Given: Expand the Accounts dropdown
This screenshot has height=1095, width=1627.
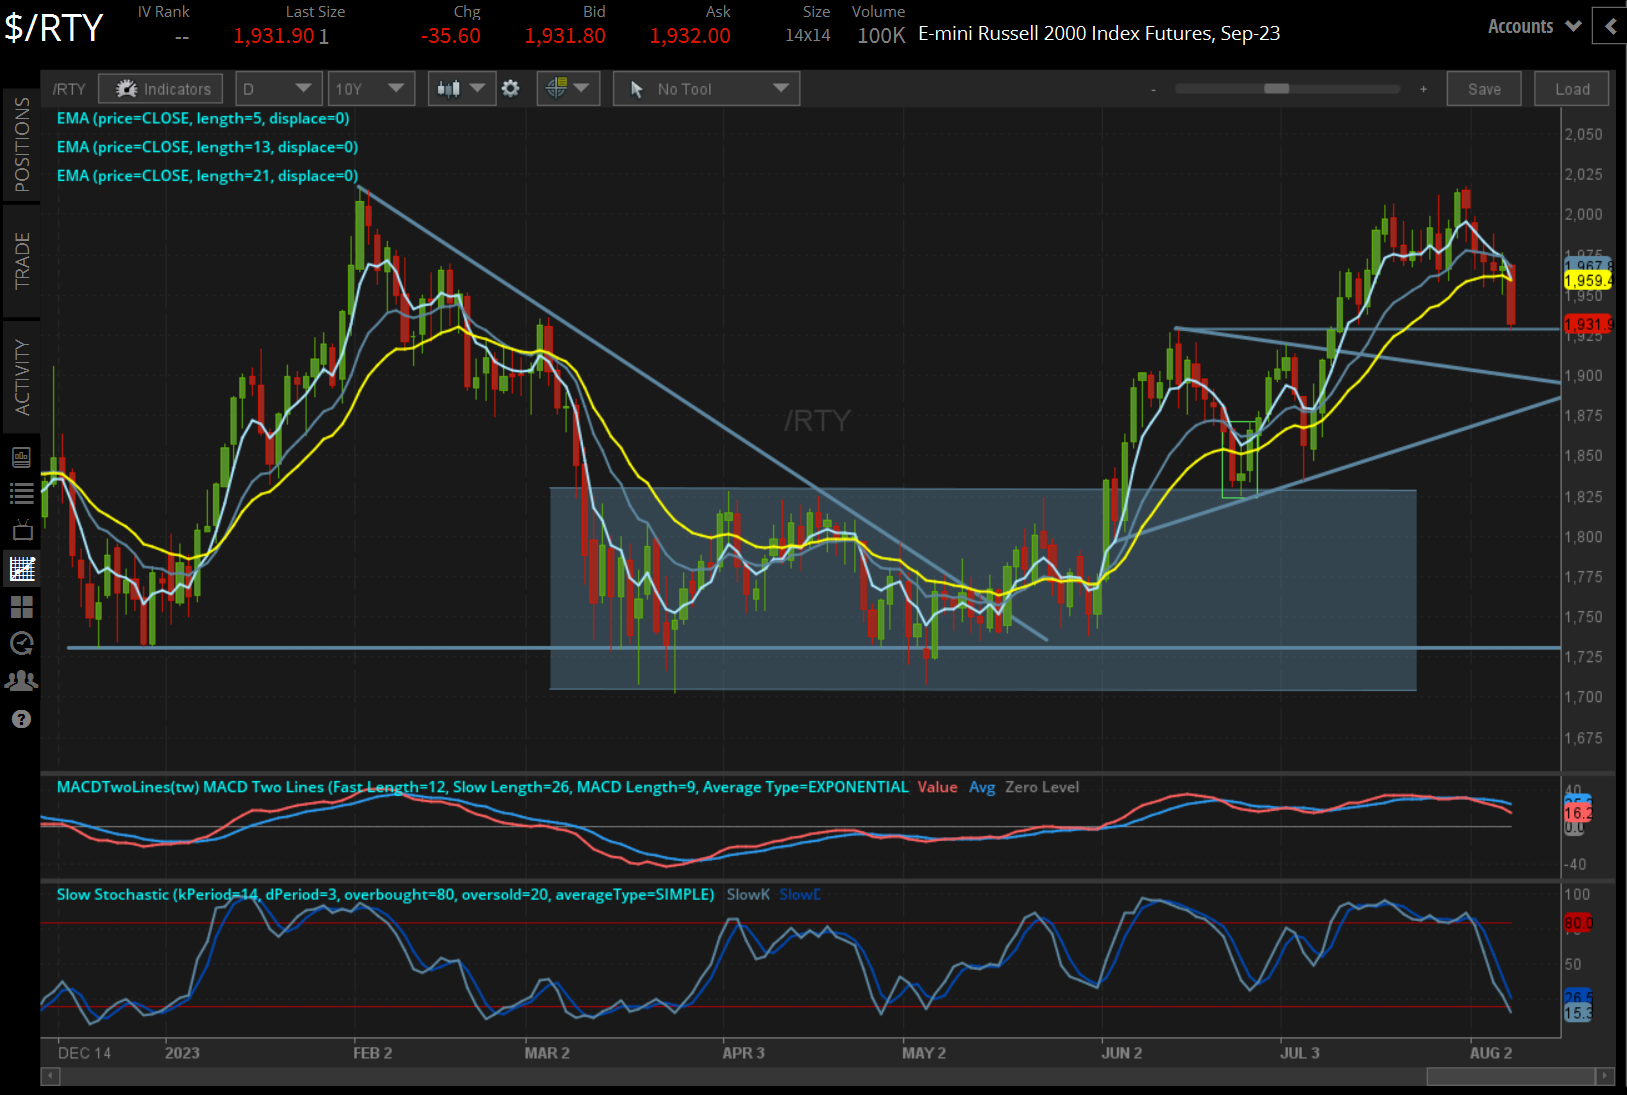Looking at the screenshot, I should pyautogui.click(x=1533, y=26).
